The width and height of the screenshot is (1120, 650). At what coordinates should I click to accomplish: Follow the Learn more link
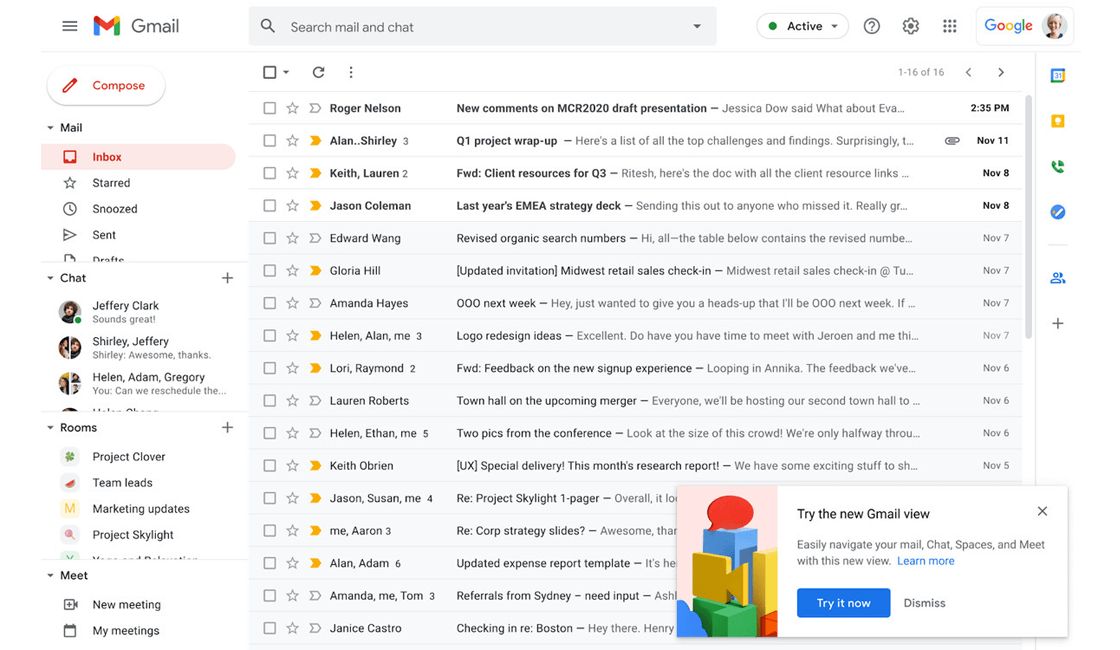click(x=925, y=561)
